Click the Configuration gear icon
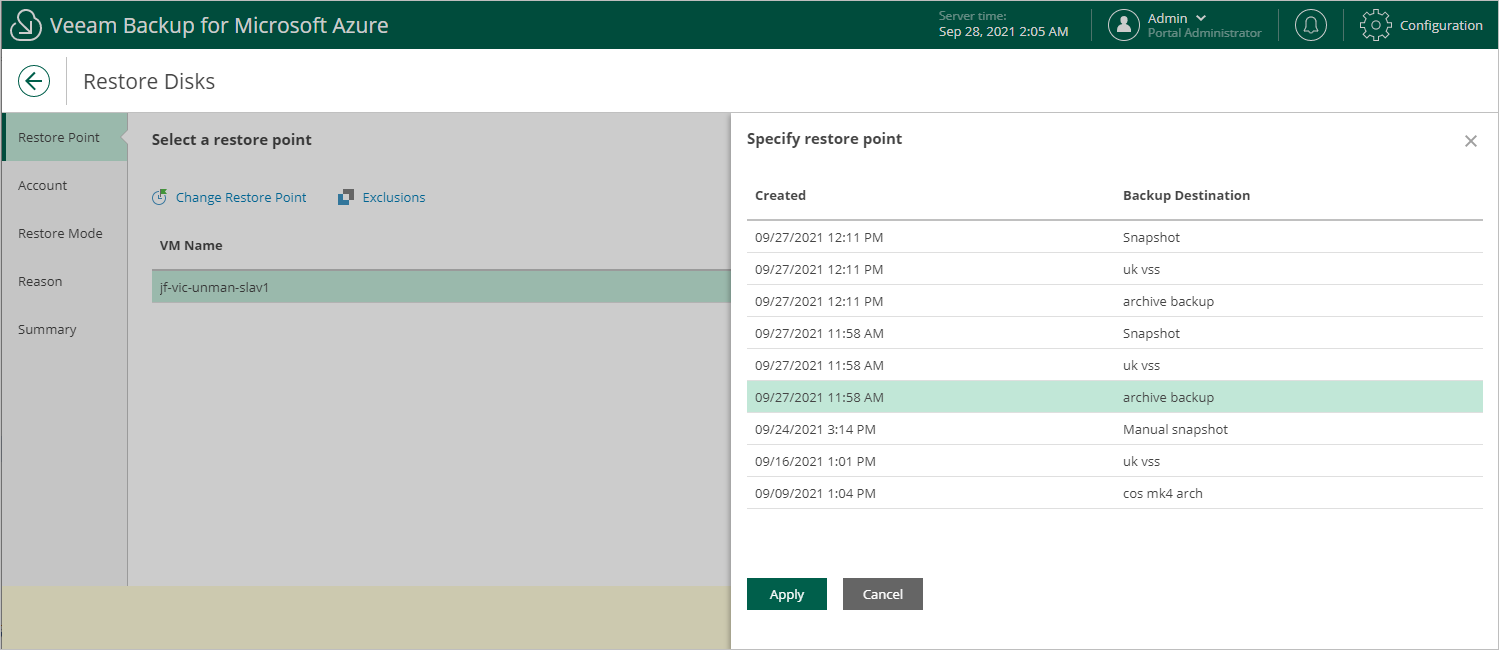 (1376, 25)
